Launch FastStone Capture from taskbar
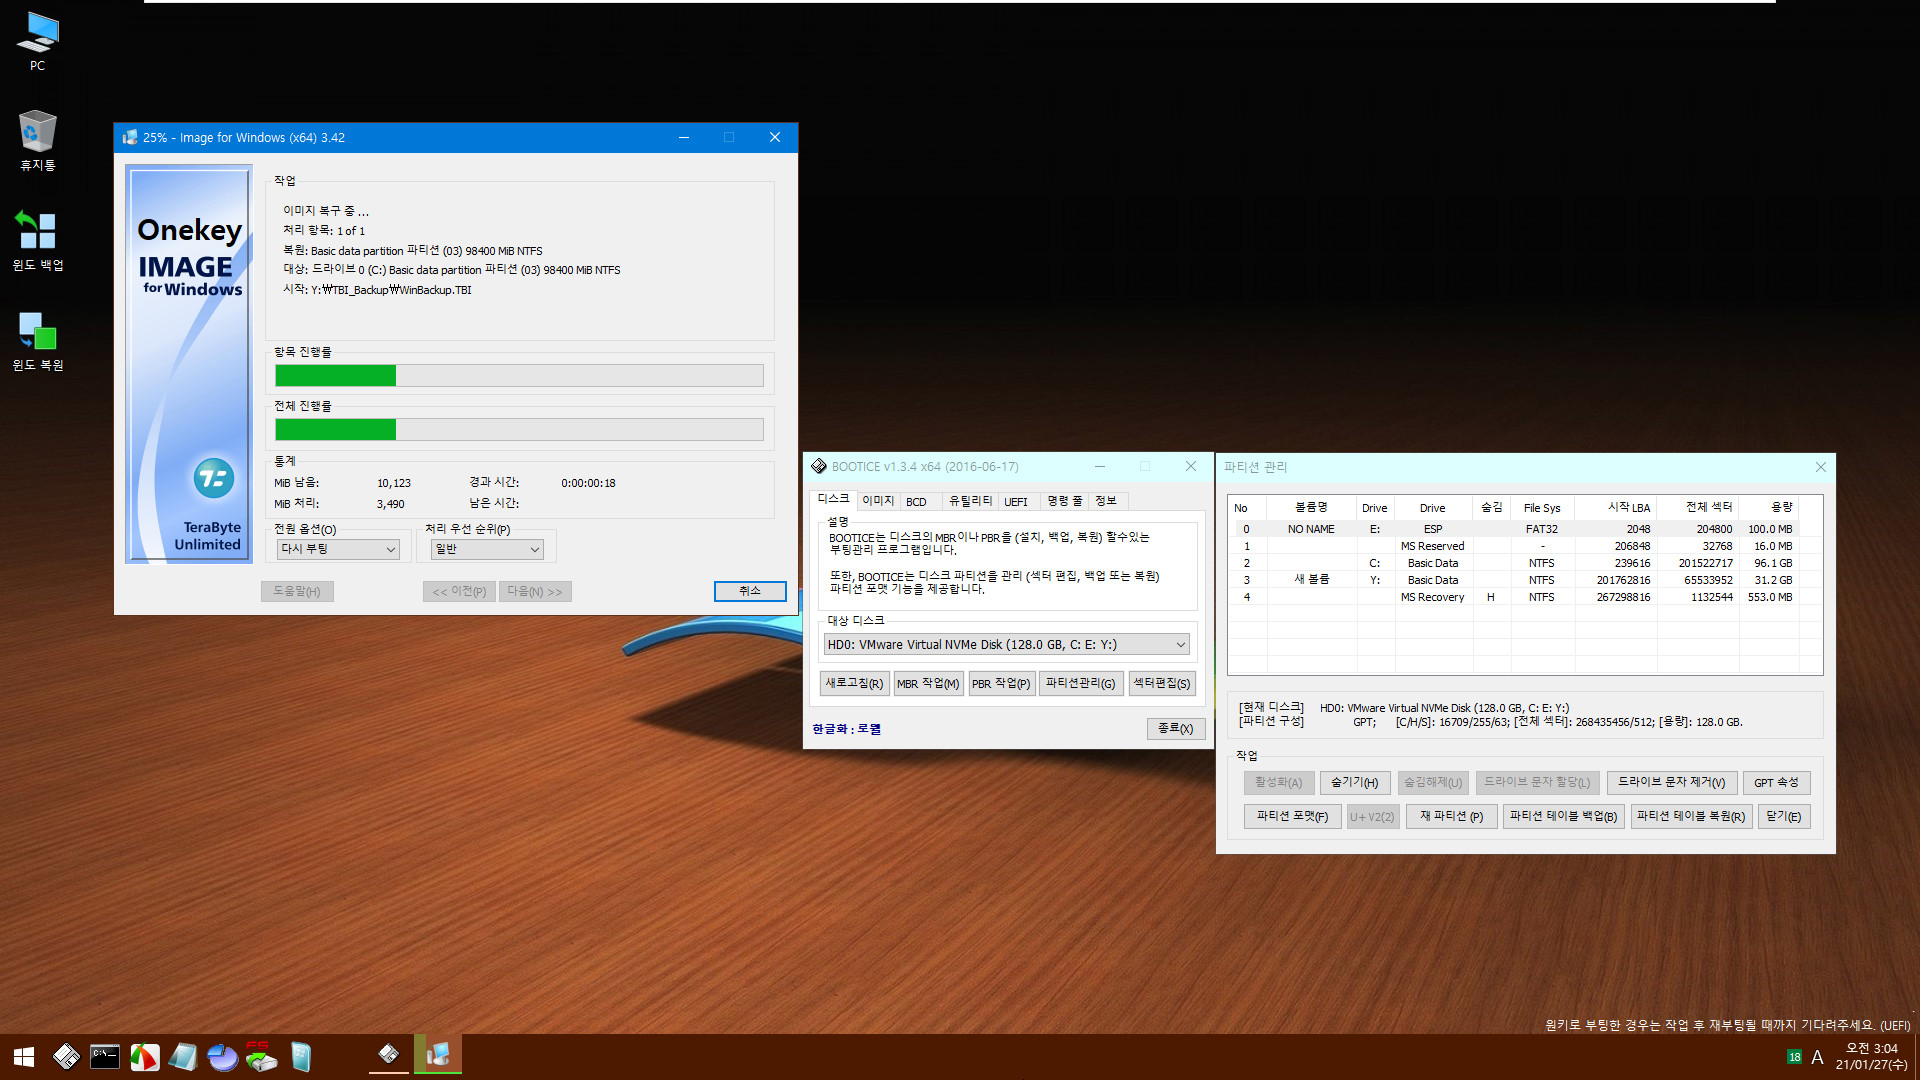This screenshot has height=1080, width=1920. (x=144, y=1057)
